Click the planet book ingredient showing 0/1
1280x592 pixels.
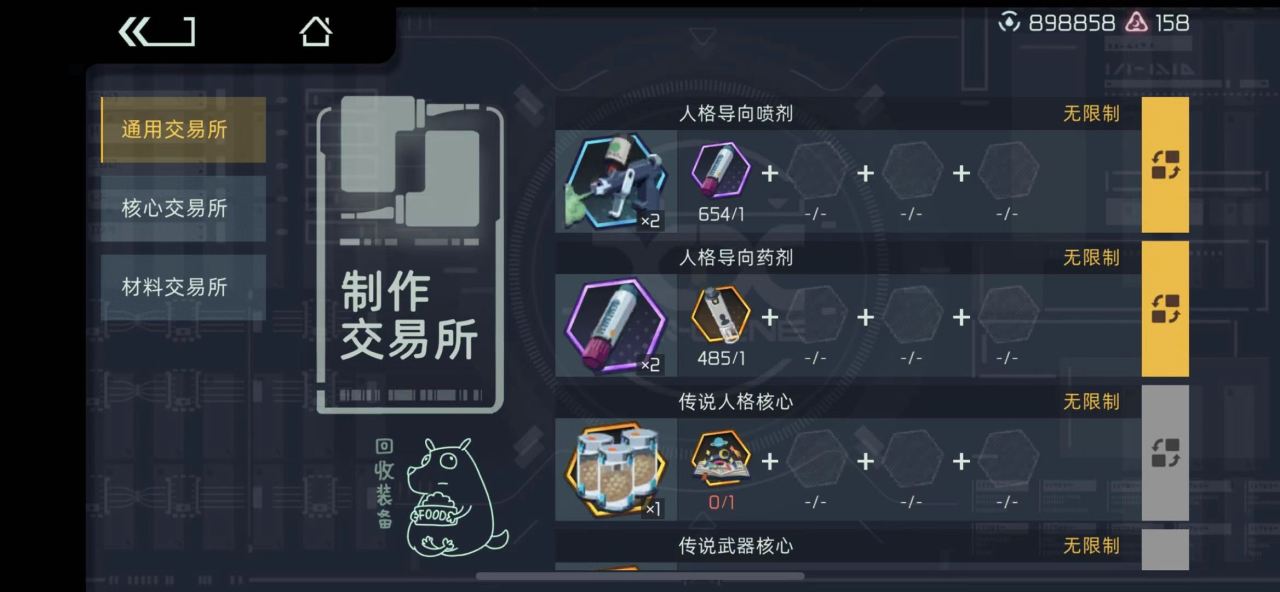pos(721,460)
